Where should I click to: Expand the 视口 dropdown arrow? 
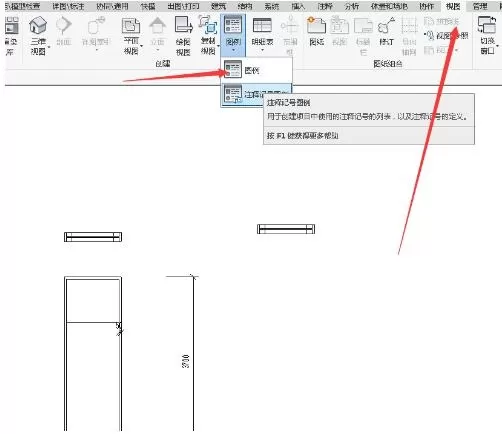point(456,51)
